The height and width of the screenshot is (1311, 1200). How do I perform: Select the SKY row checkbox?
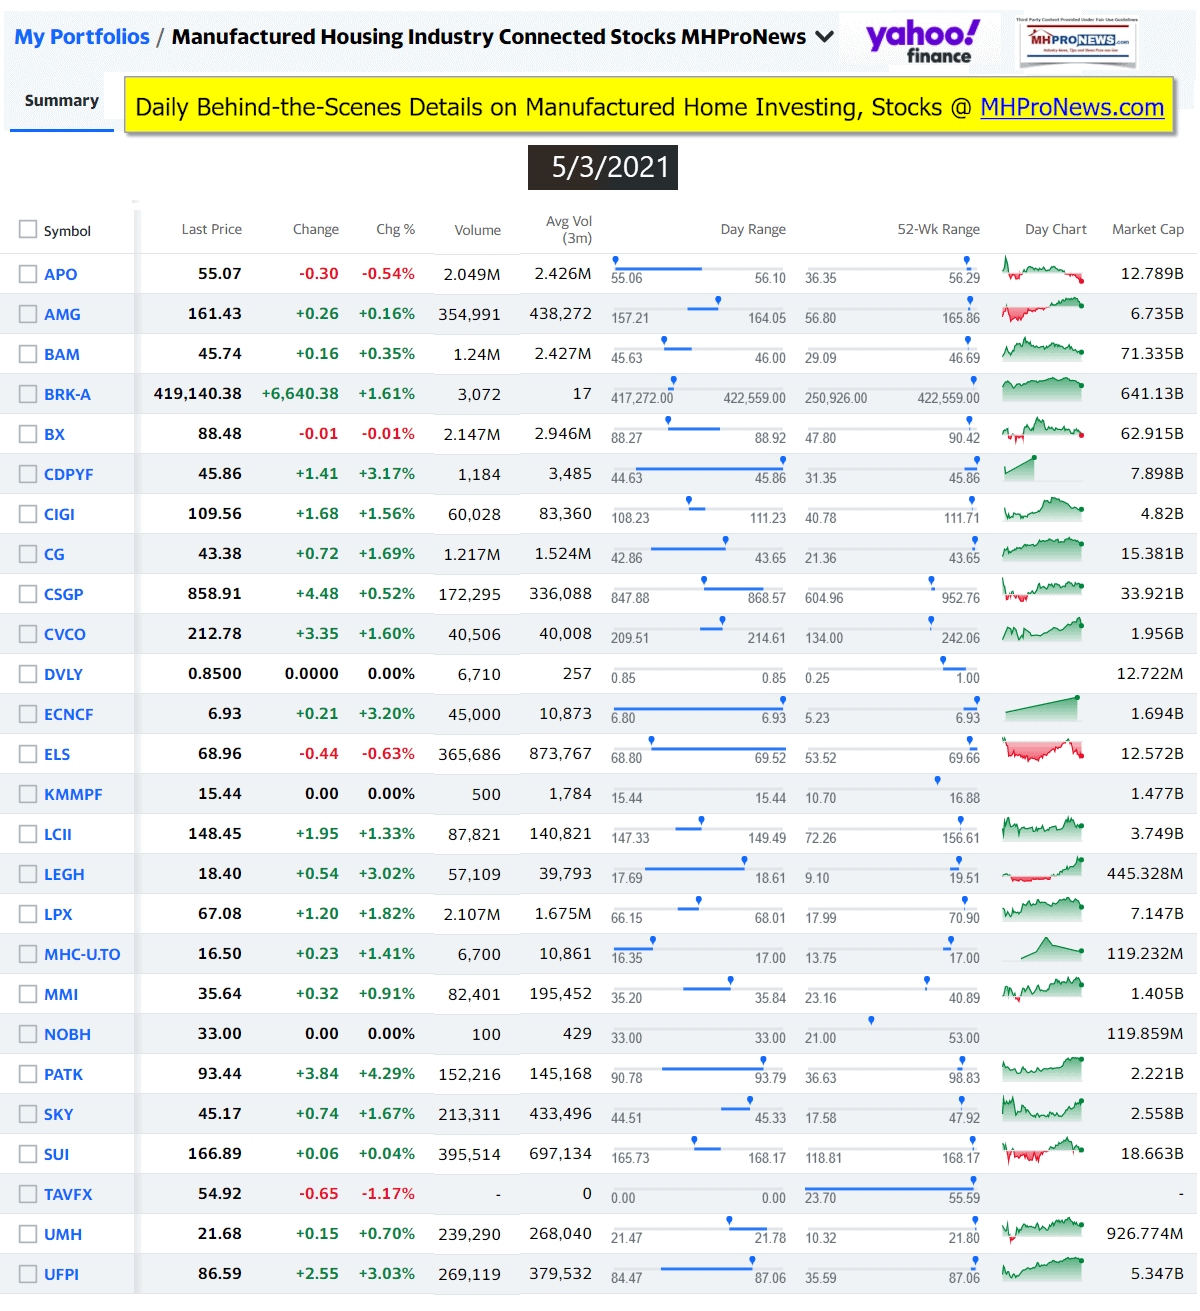coord(28,1114)
